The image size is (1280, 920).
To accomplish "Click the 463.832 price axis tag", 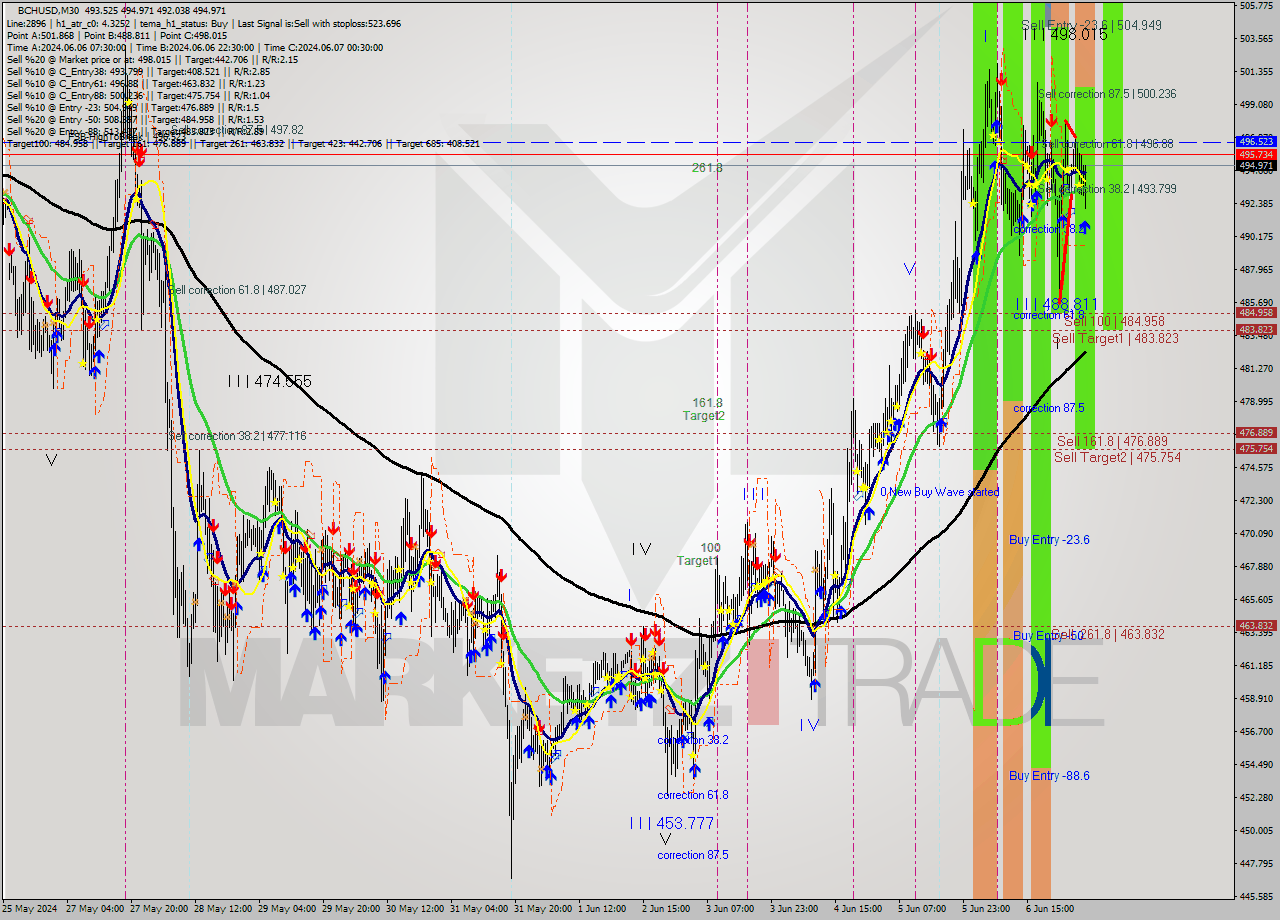I will pyautogui.click(x=1256, y=626).
